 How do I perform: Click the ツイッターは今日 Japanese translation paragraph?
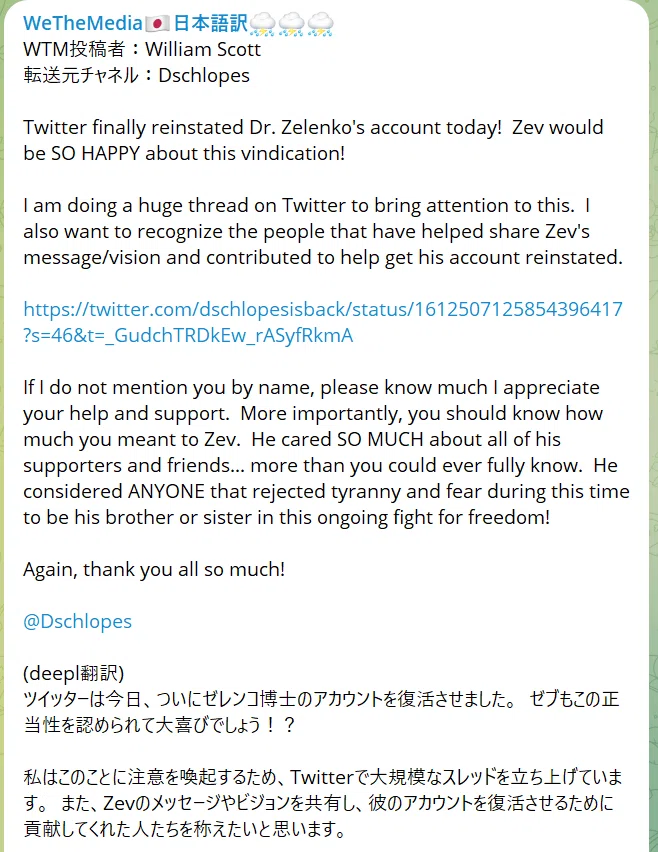pyautogui.click(x=321, y=712)
